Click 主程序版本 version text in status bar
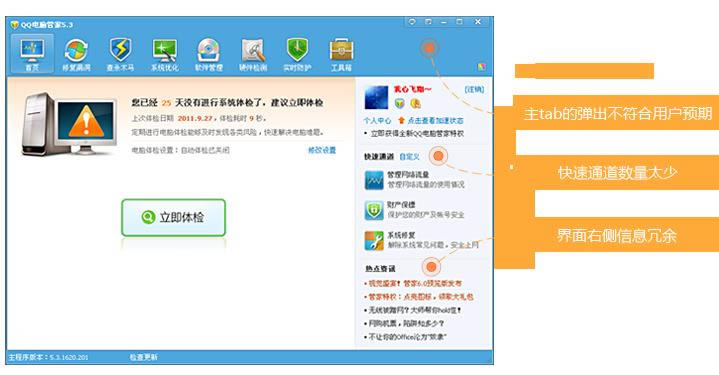The image size is (719, 375). 48,357
